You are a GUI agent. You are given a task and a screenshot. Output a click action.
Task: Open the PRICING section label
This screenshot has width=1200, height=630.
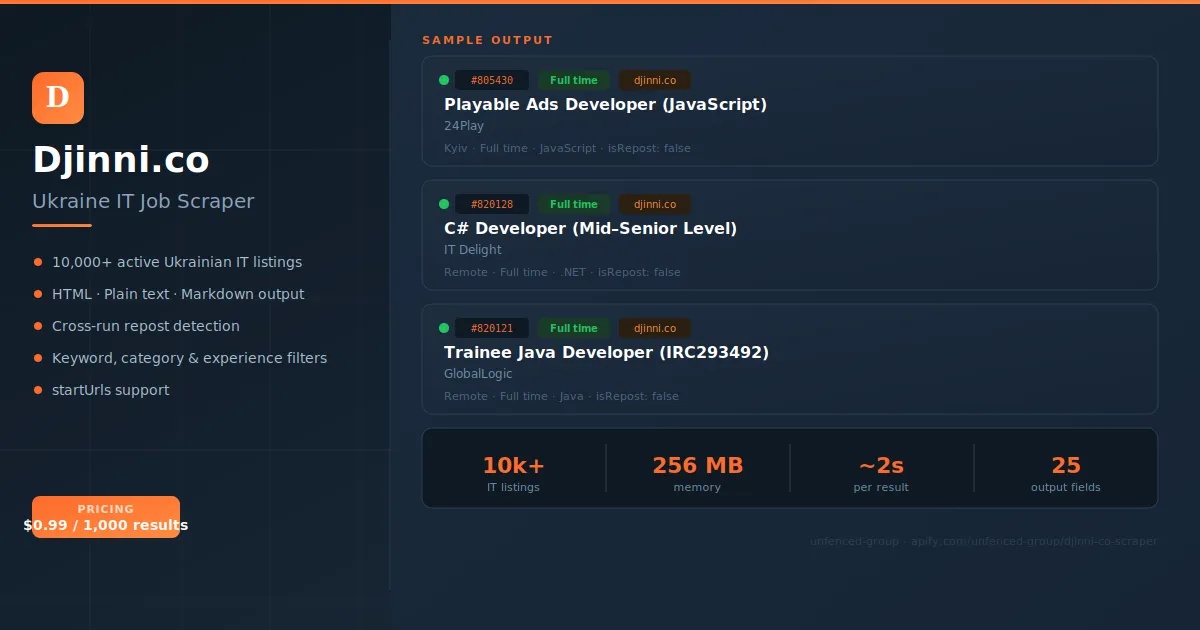coord(105,508)
